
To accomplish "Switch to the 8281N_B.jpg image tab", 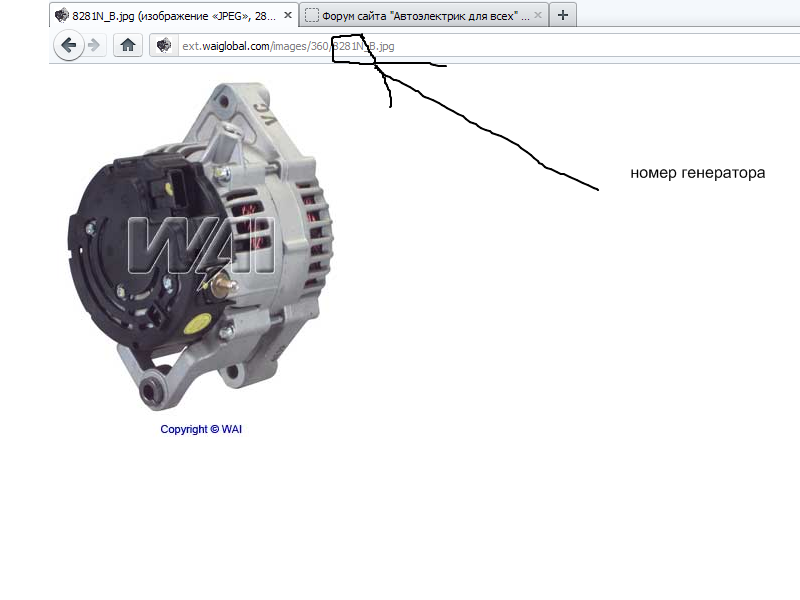I will pyautogui.click(x=174, y=15).
